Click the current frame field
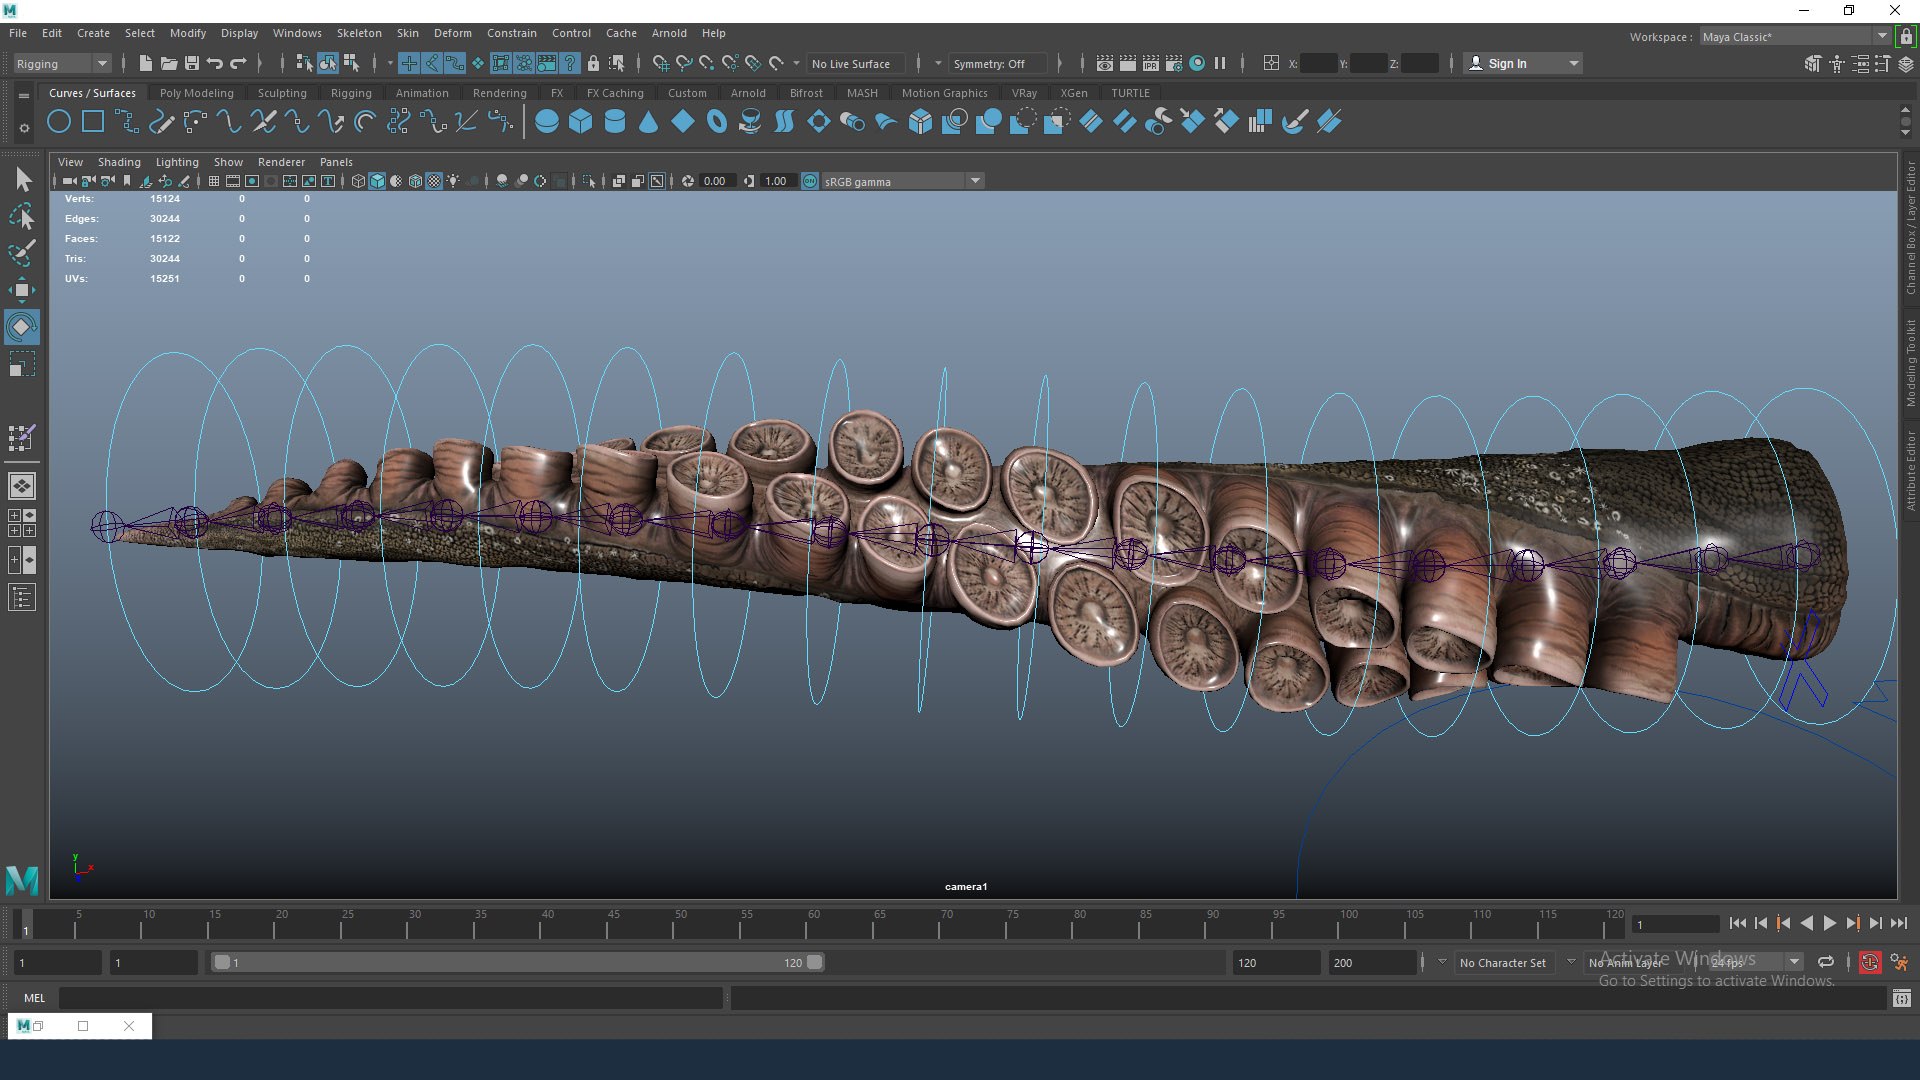Viewport: 1920px width, 1080px height. 1675,924
